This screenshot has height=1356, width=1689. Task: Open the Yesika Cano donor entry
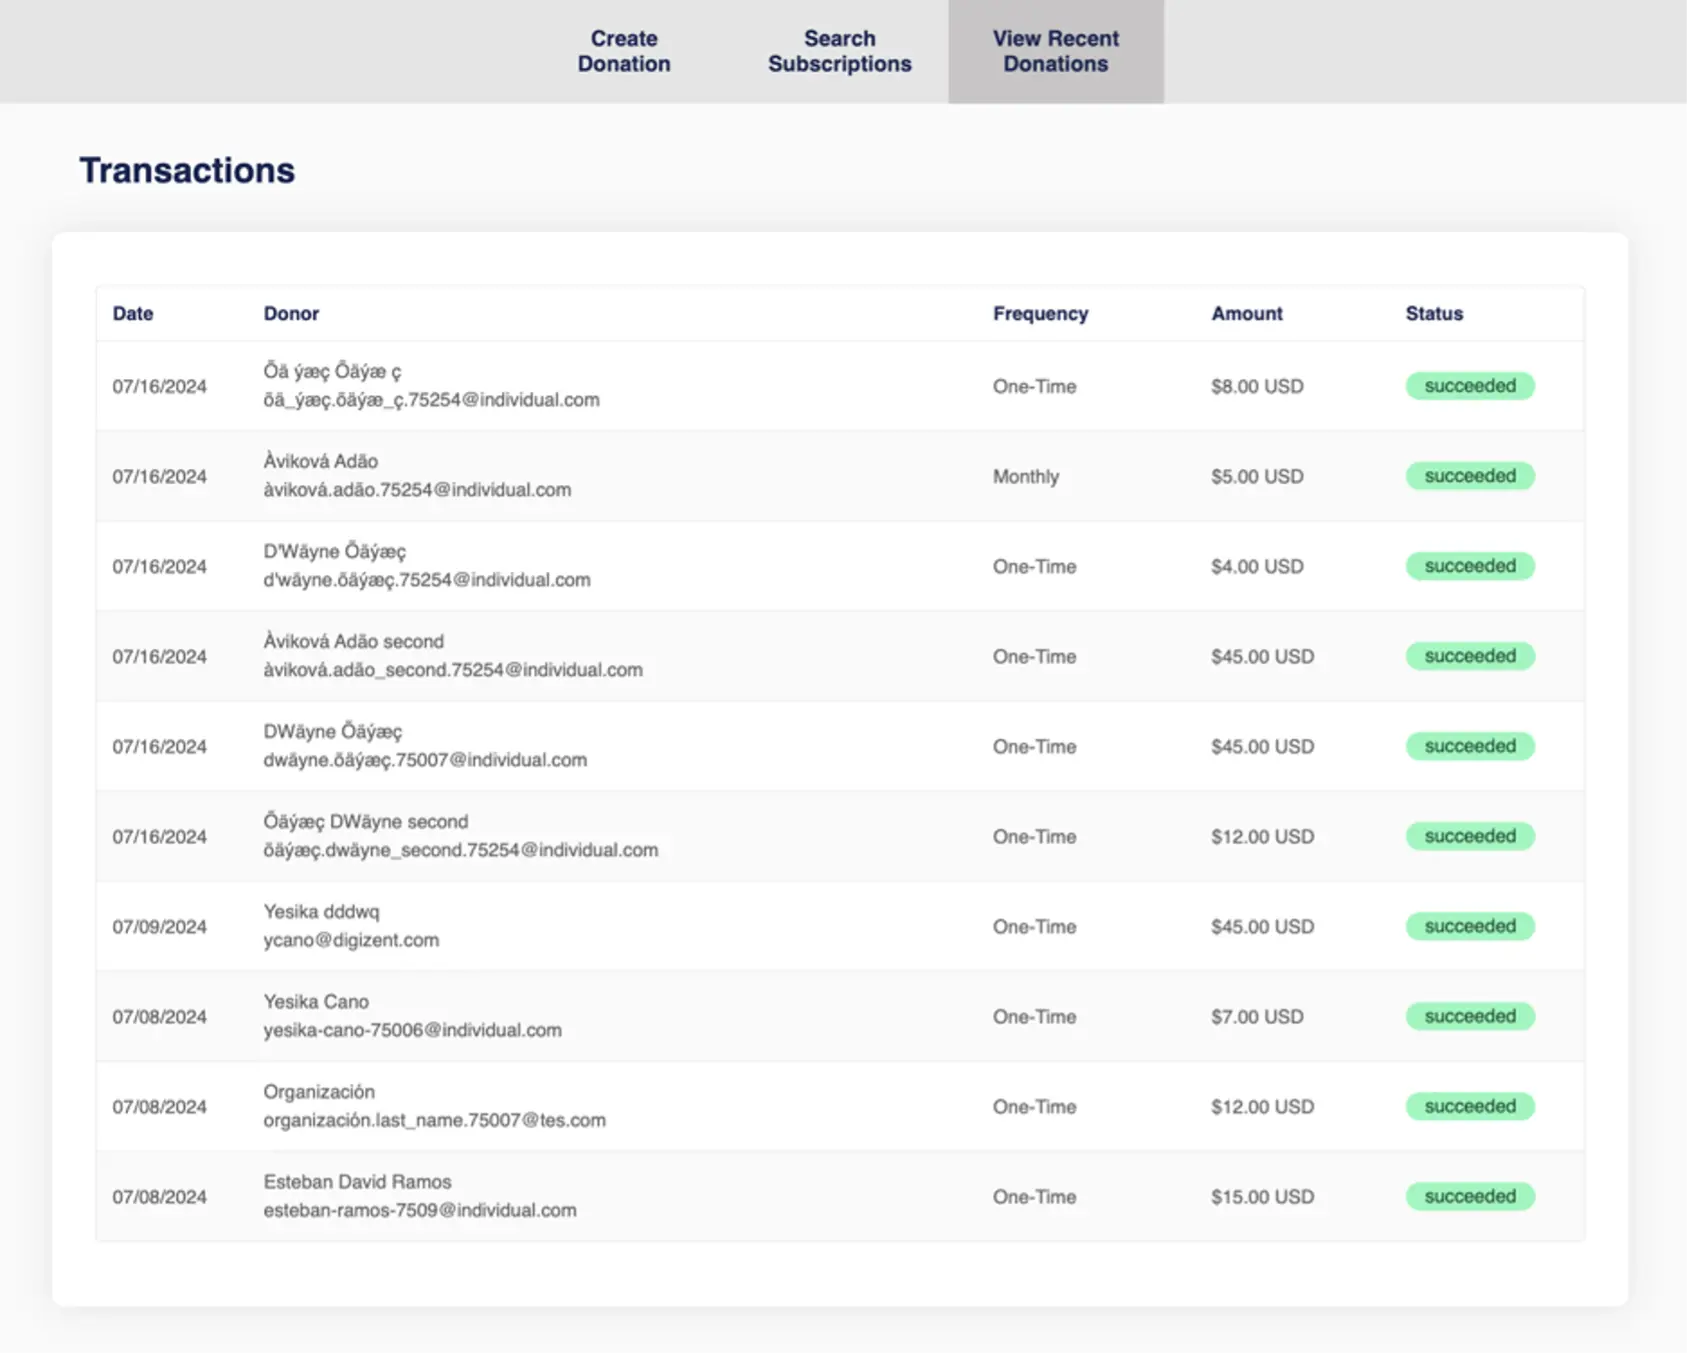[316, 1002]
